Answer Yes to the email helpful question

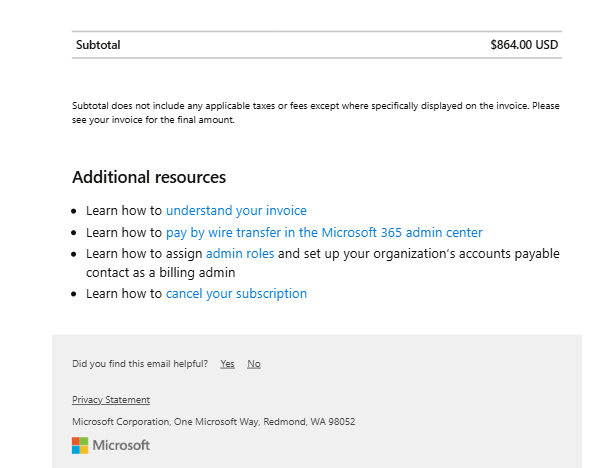227,364
